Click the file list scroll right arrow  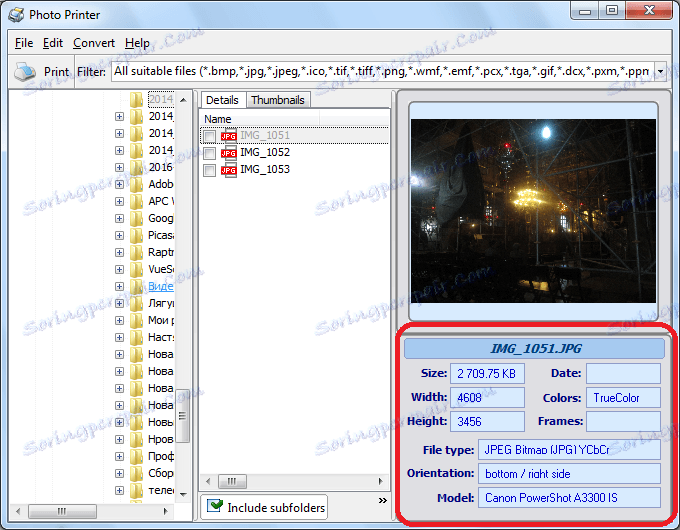381,481
